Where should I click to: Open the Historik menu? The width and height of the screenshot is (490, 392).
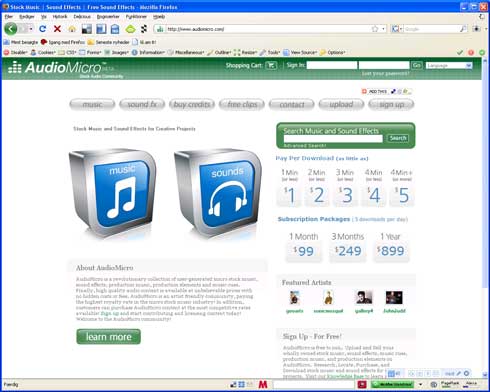click(60, 16)
